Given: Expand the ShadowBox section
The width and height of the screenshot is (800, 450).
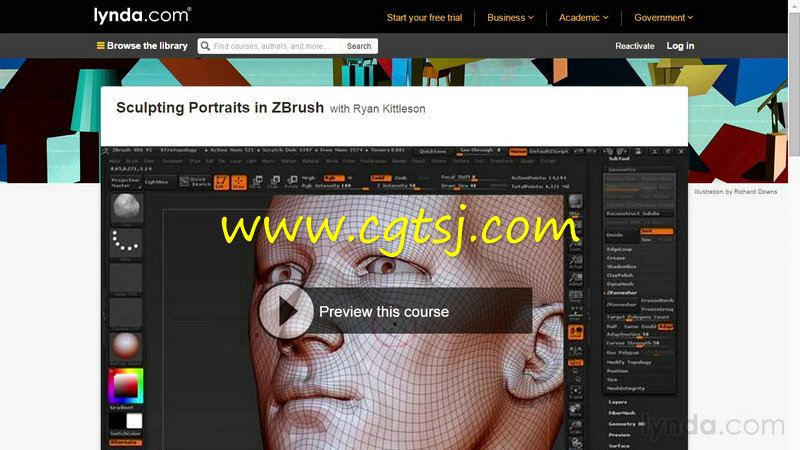Looking at the screenshot, I should coord(621,266).
